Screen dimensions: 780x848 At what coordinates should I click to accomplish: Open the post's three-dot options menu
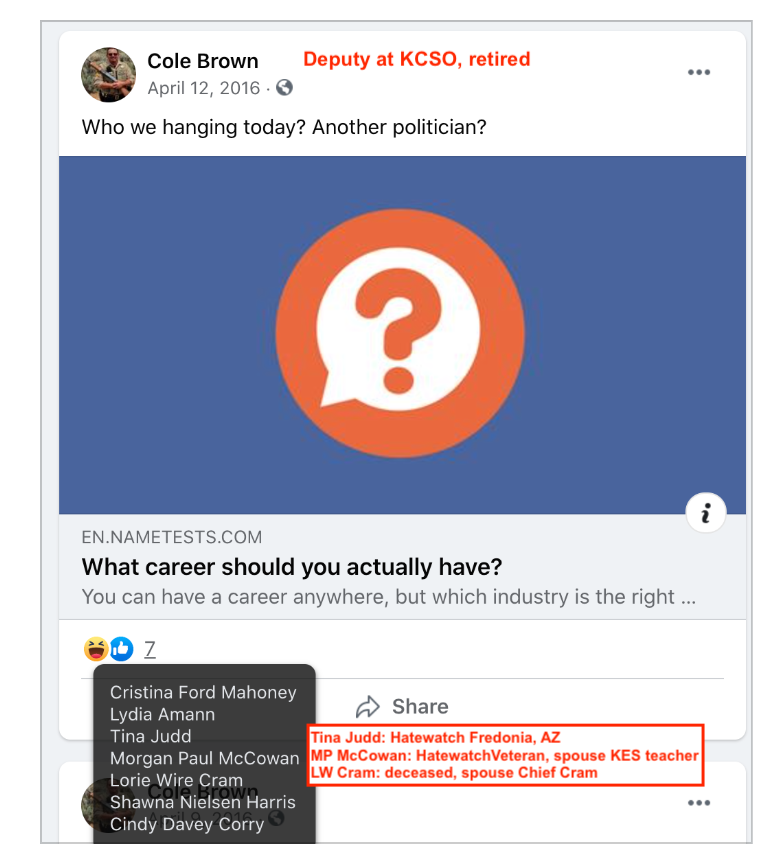699,73
